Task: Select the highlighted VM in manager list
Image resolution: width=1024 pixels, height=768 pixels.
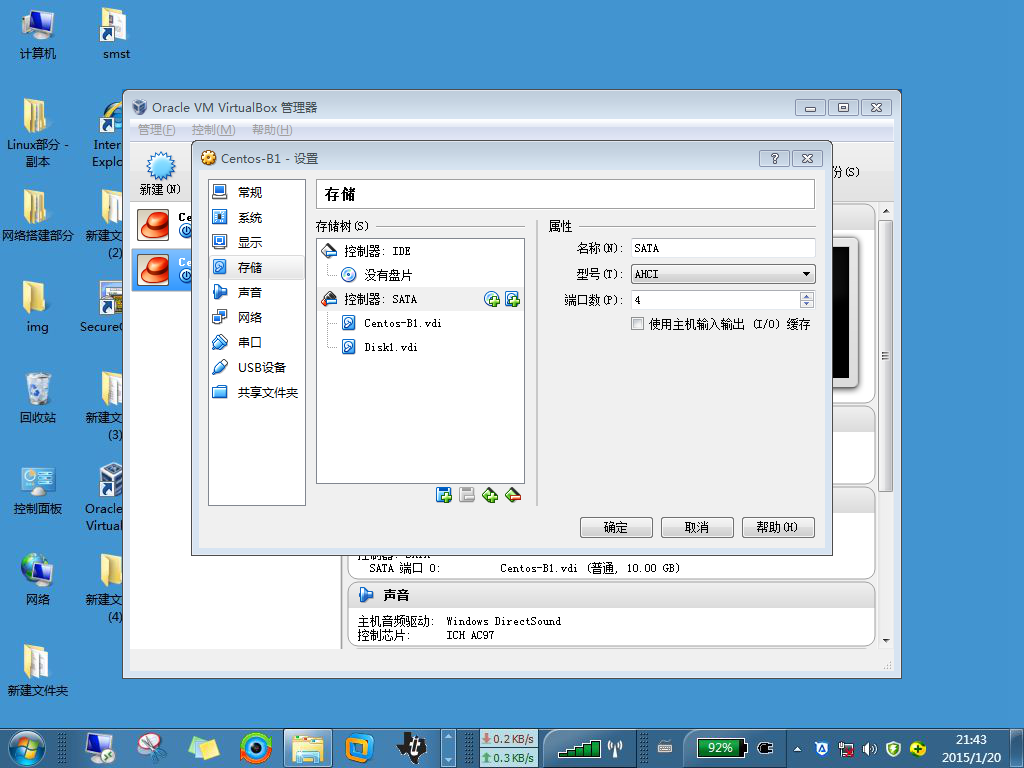Action: coord(161,270)
